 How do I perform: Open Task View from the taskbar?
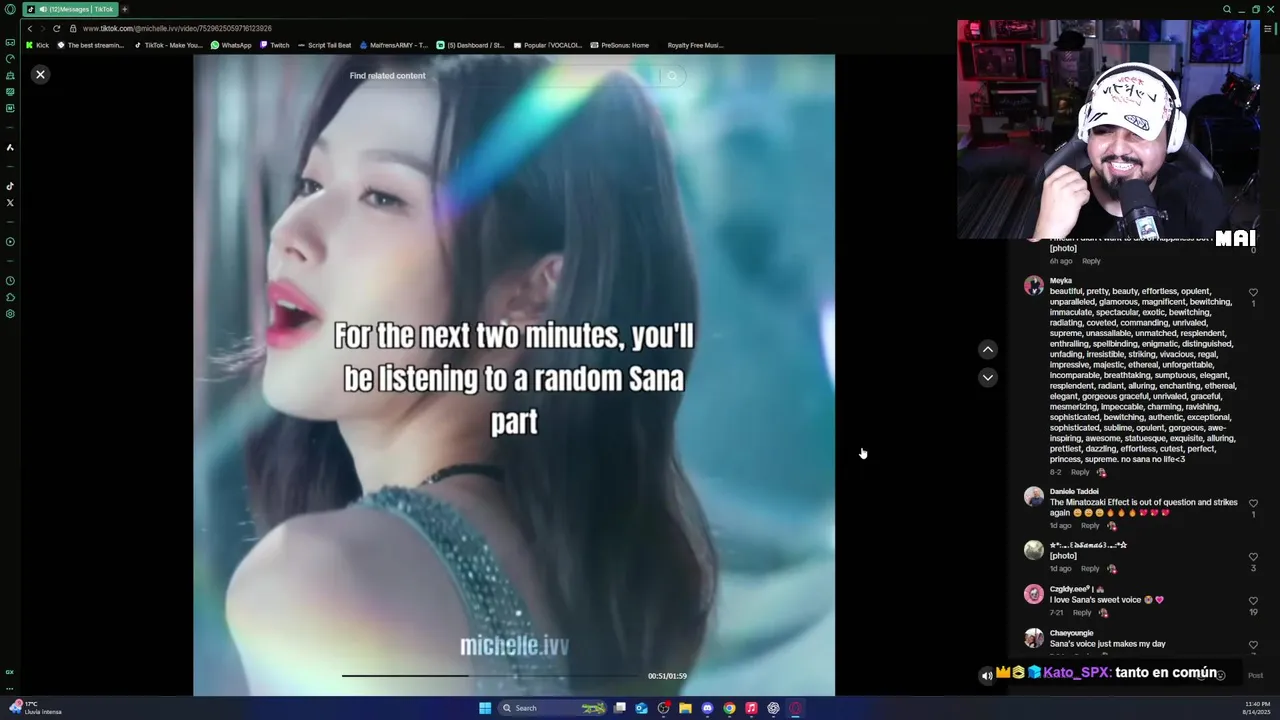click(x=620, y=708)
